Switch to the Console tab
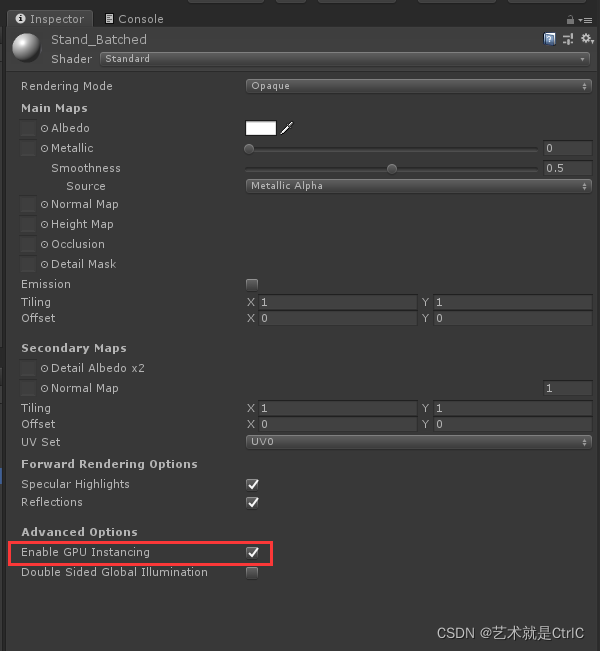600x651 pixels. (x=134, y=19)
